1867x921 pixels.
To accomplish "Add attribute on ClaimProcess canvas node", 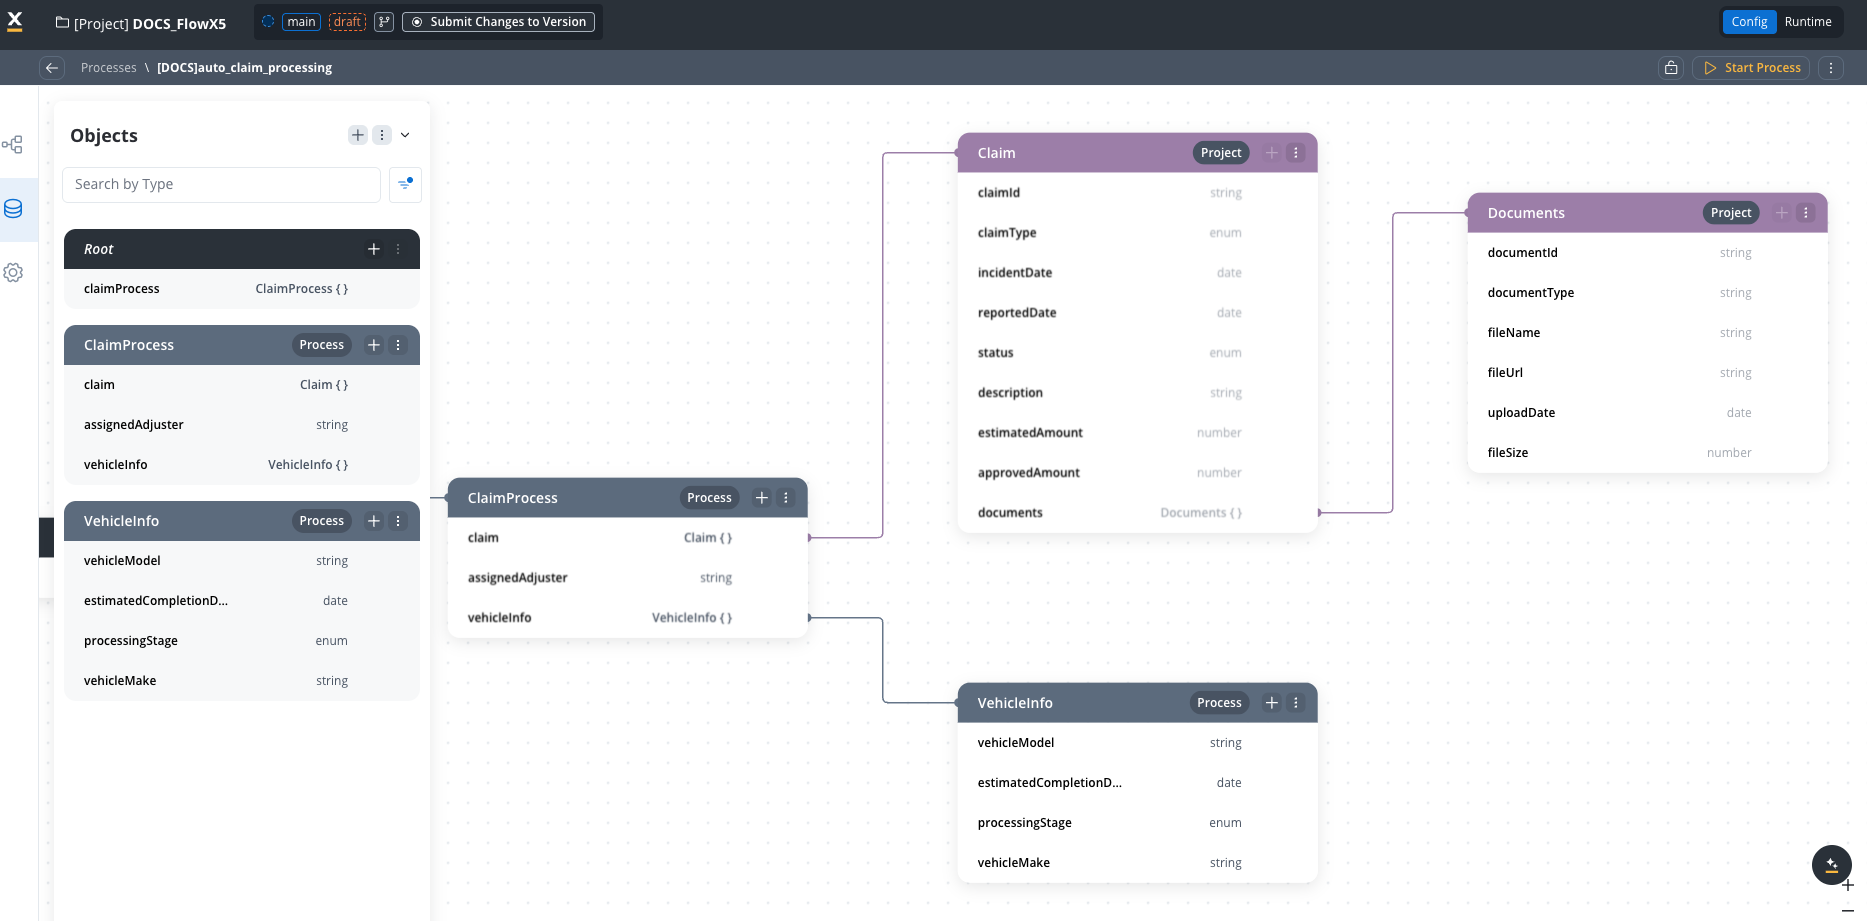I will coord(762,498).
